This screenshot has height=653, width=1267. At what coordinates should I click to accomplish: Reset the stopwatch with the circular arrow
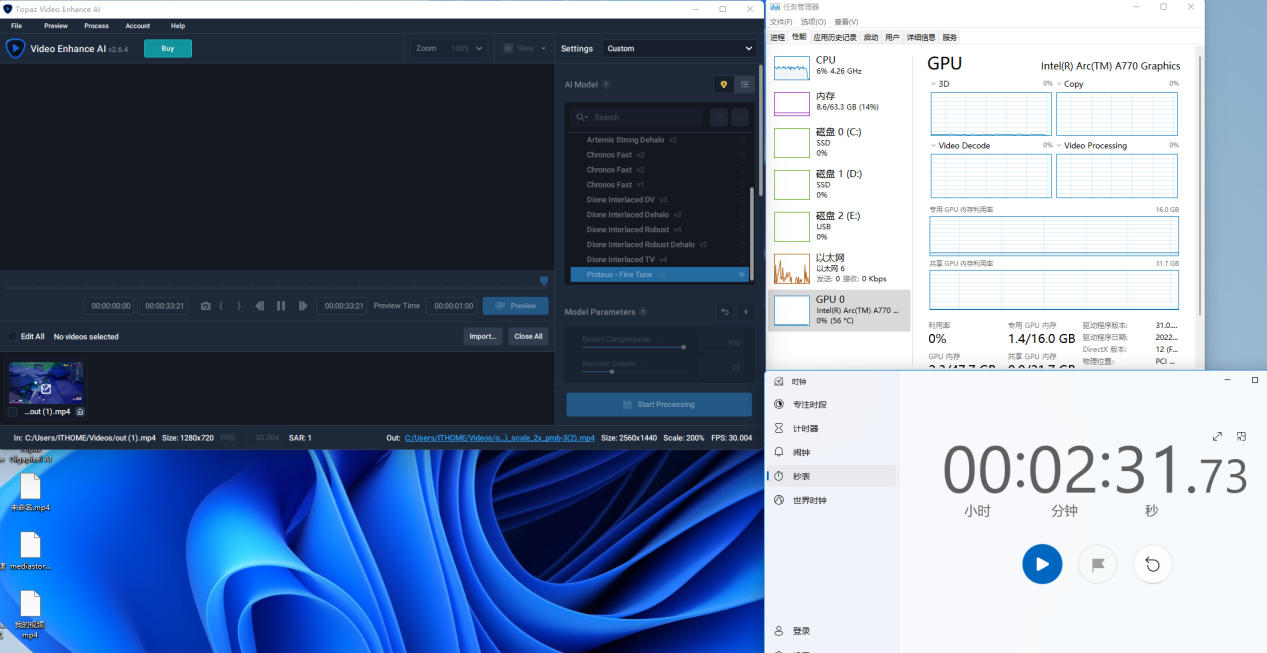coord(1152,565)
